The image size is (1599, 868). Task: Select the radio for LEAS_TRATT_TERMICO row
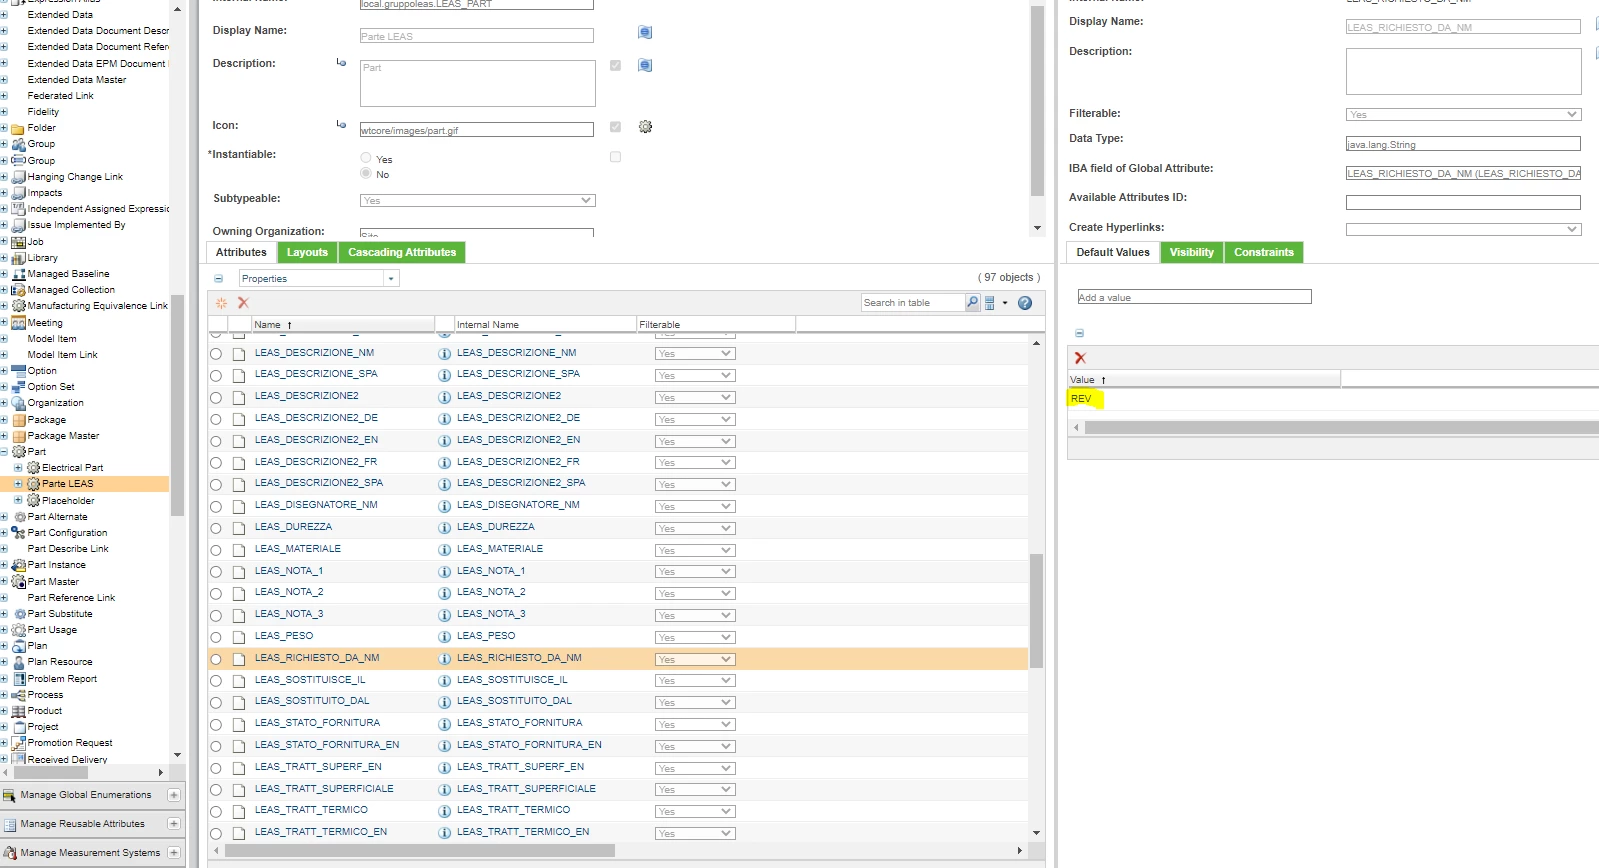216,812
